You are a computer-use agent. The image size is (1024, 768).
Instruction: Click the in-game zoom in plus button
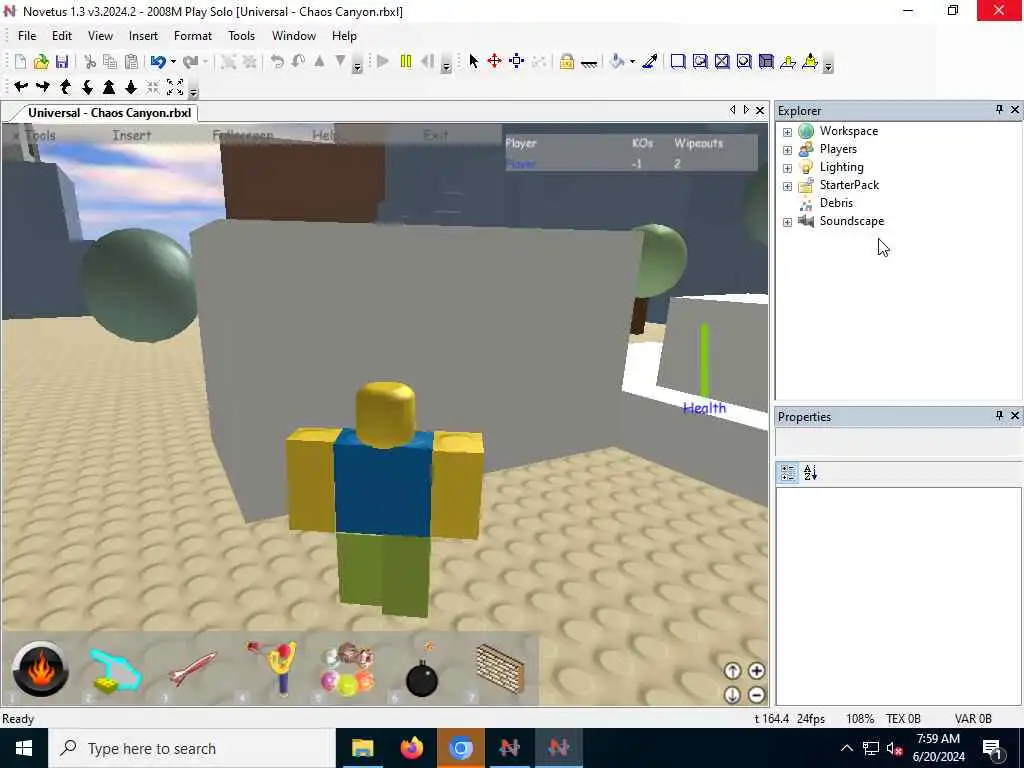point(756,671)
